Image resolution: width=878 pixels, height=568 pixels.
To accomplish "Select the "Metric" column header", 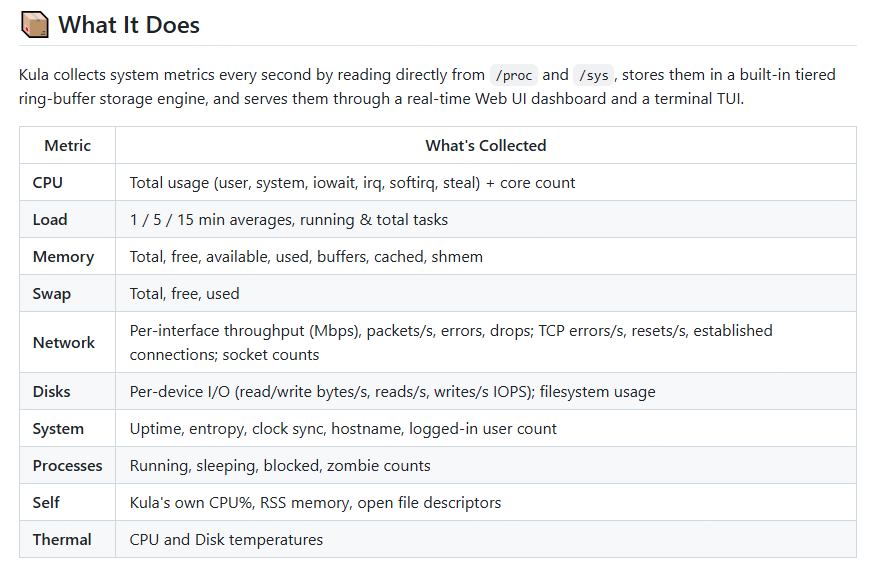I will pos(67,146).
